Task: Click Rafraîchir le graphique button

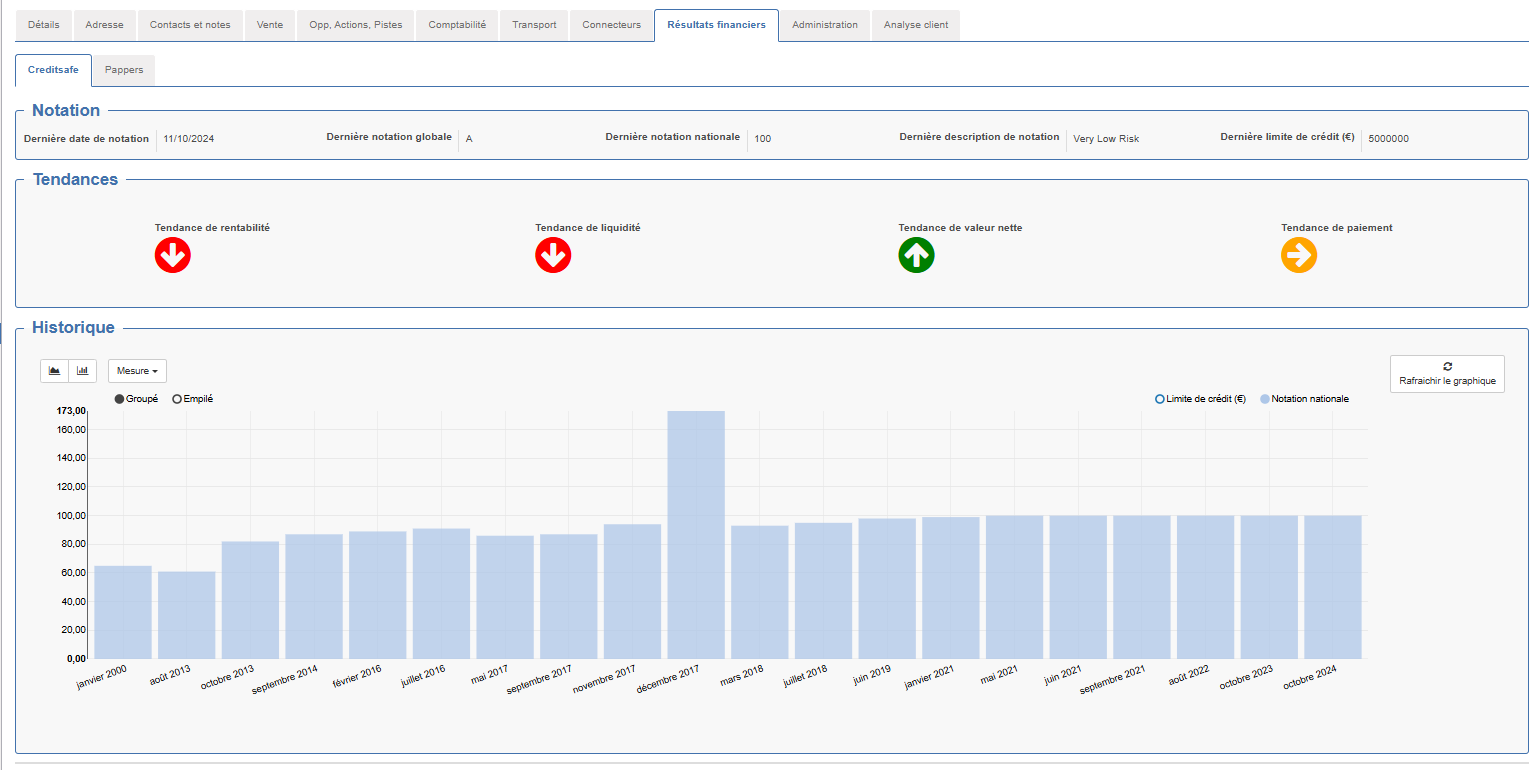Action: coord(1447,374)
